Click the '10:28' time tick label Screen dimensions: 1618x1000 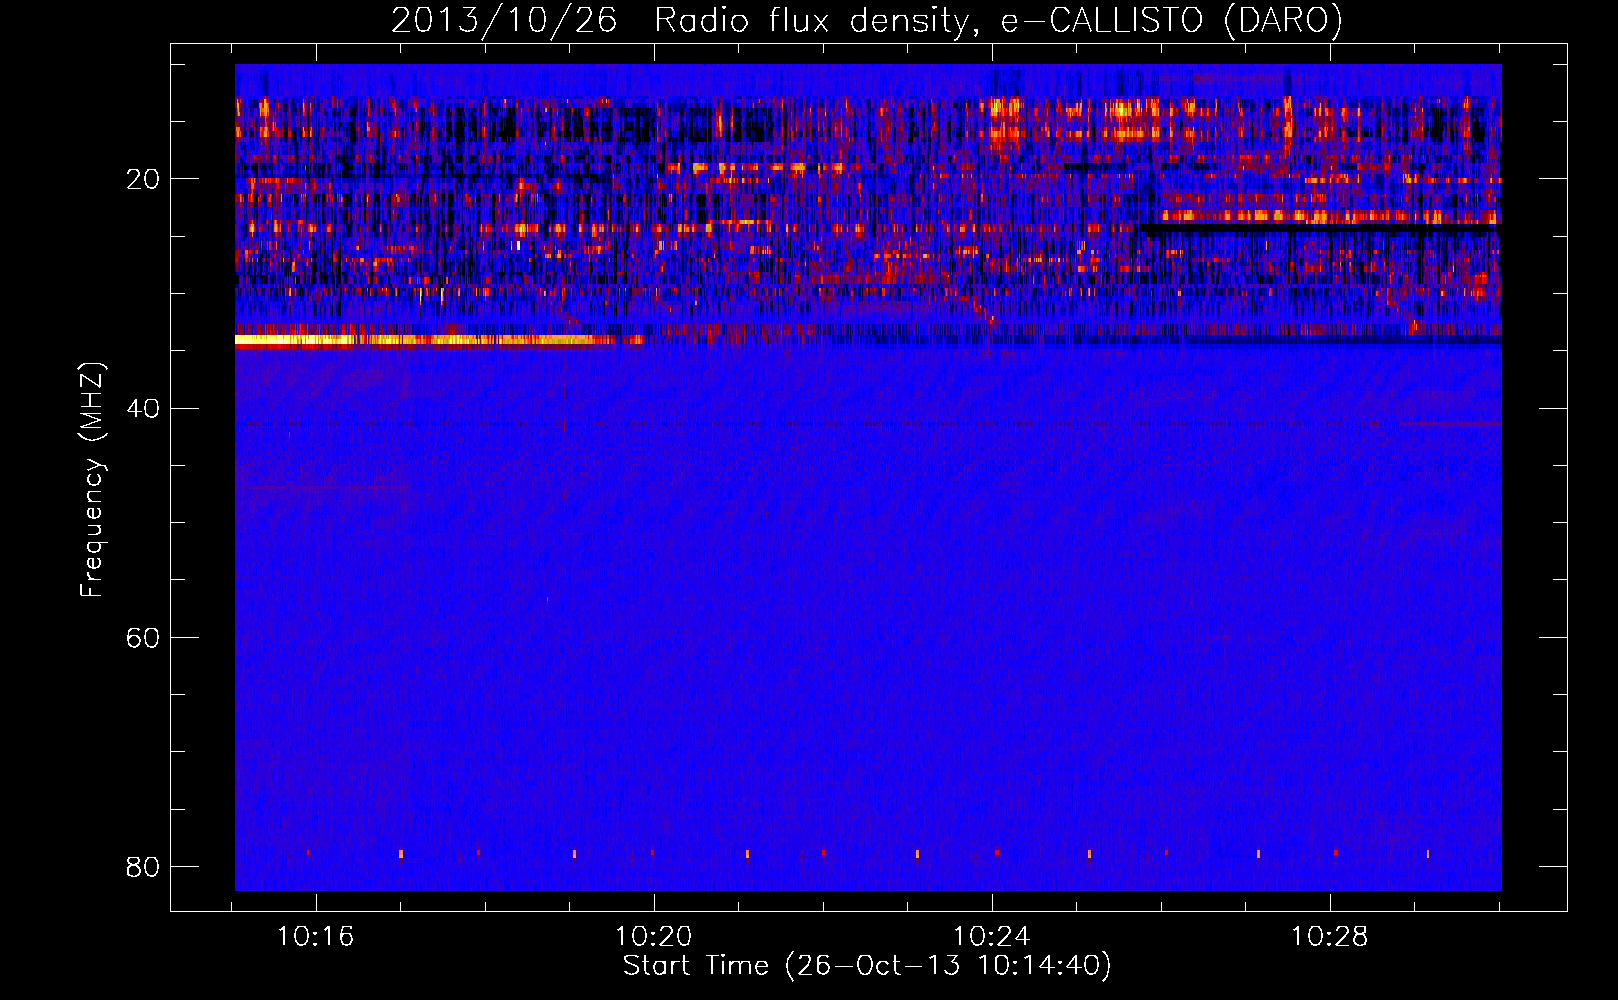[x=1330, y=937]
